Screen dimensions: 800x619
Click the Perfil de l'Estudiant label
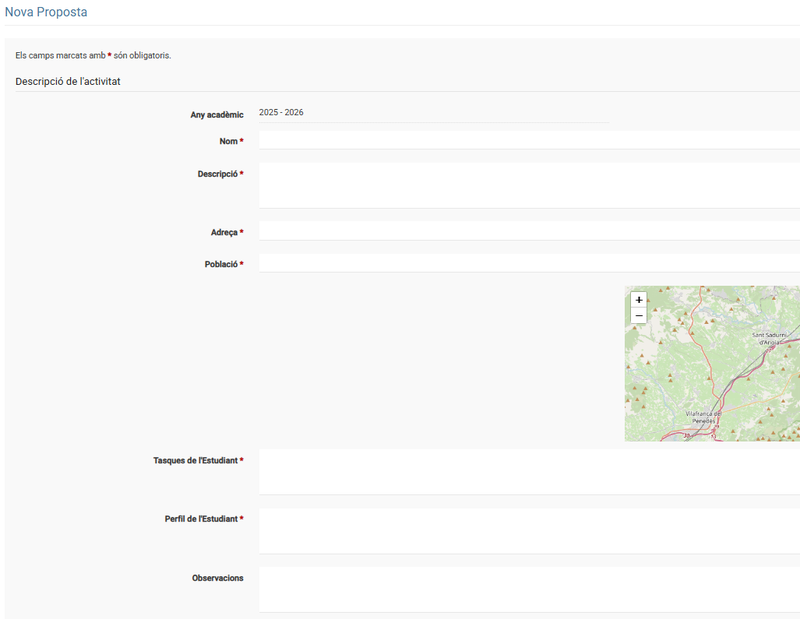point(201,520)
